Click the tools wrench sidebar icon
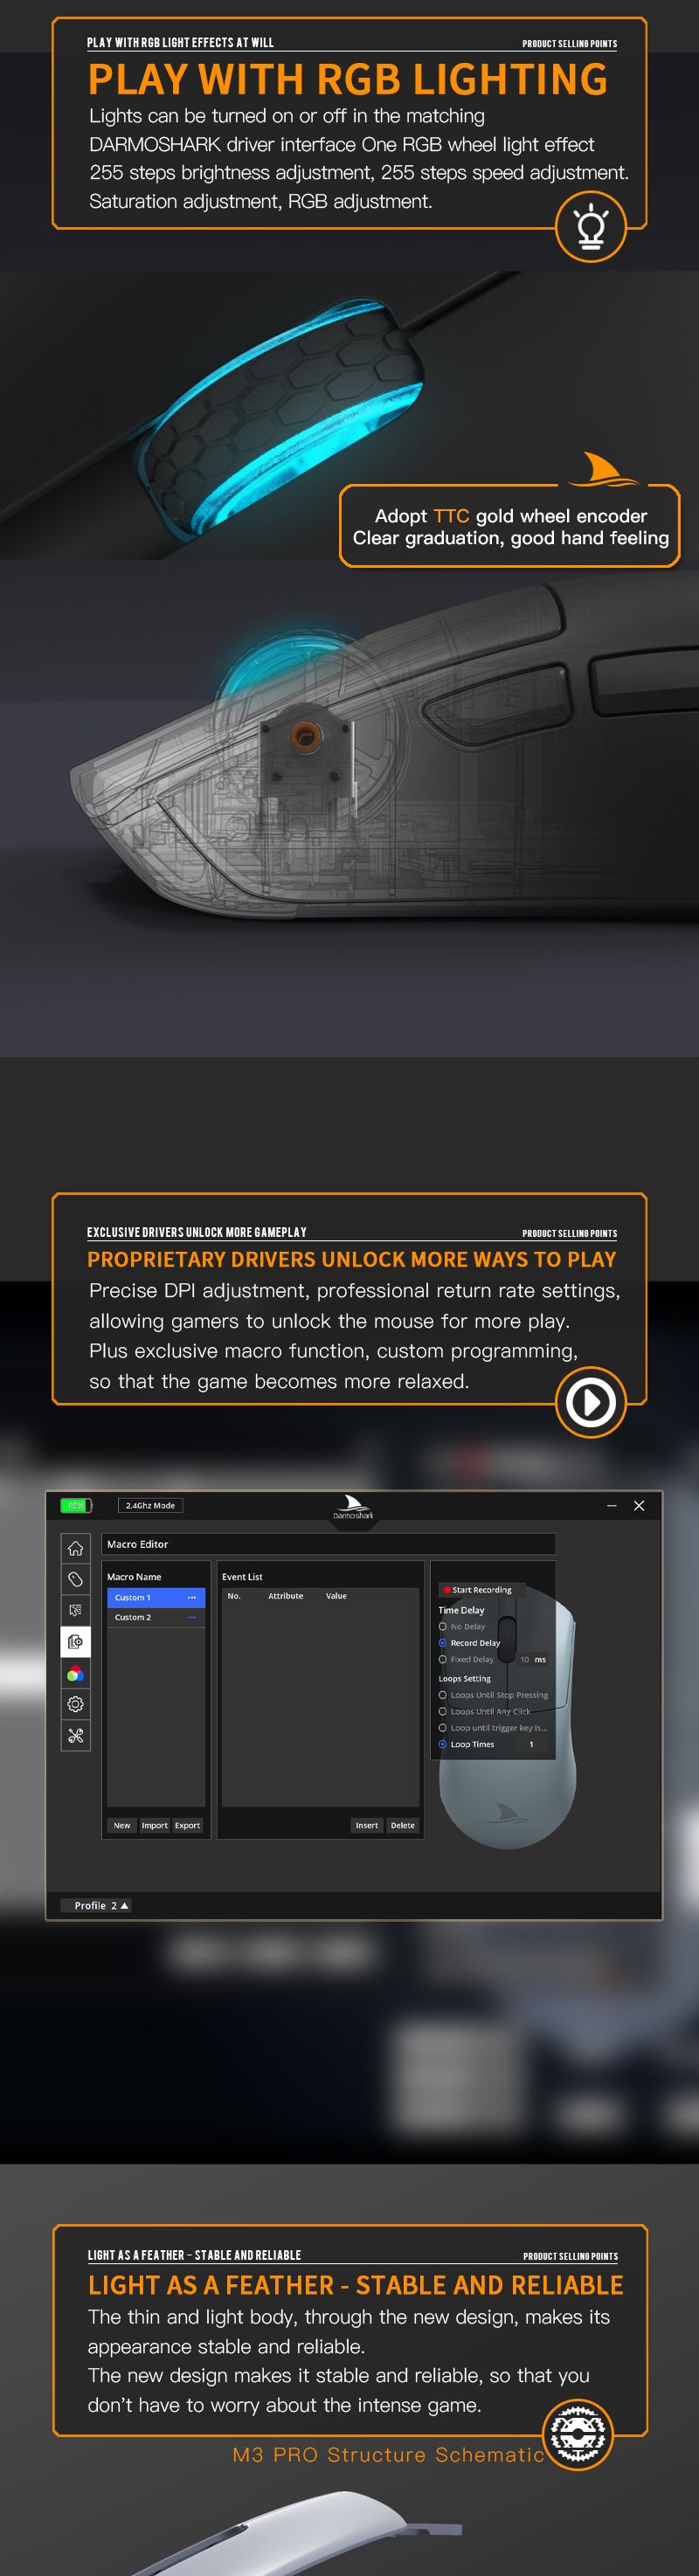The image size is (699, 2576). [x=75, y=1735]
